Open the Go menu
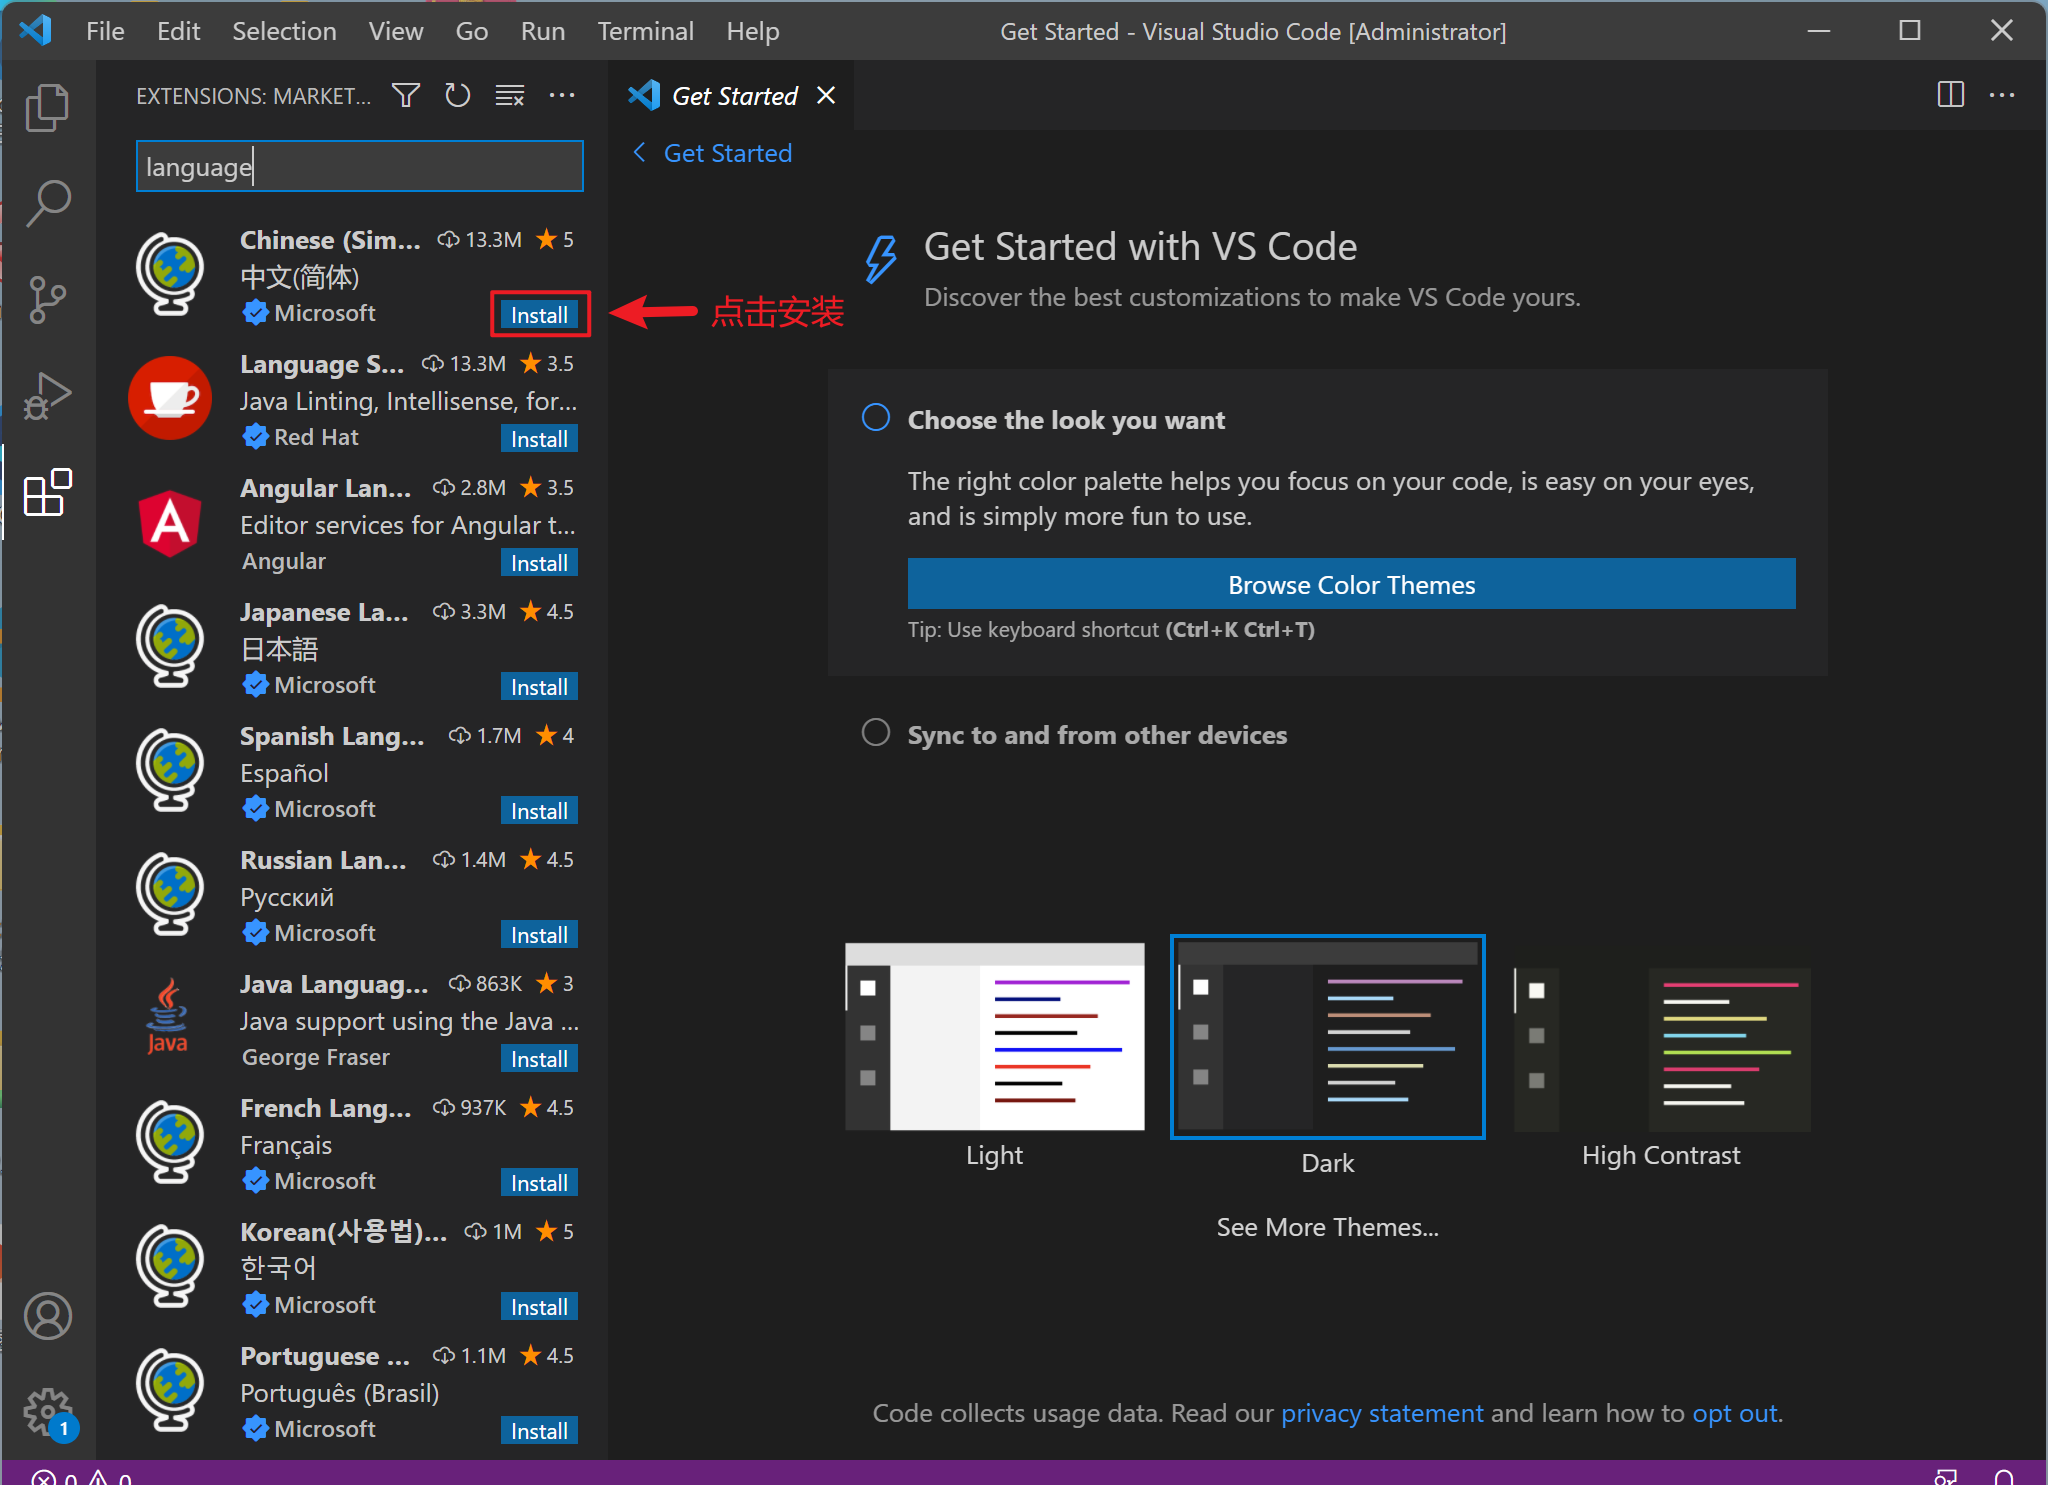The height and width of the screenshot is (1485, 2048). [472, 31]
